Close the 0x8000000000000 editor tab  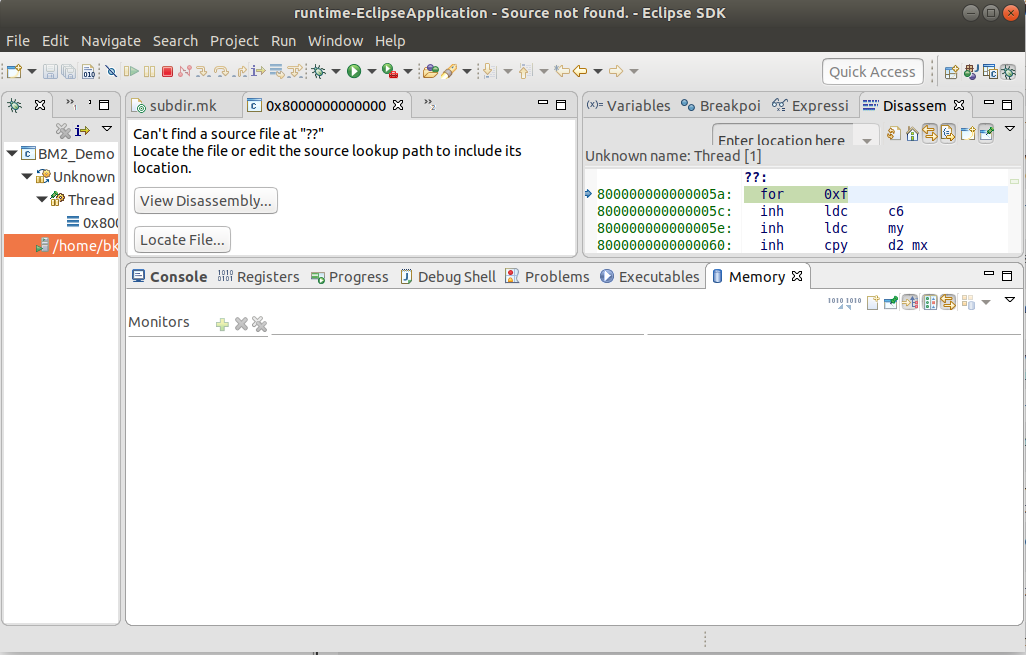[398, 105]
